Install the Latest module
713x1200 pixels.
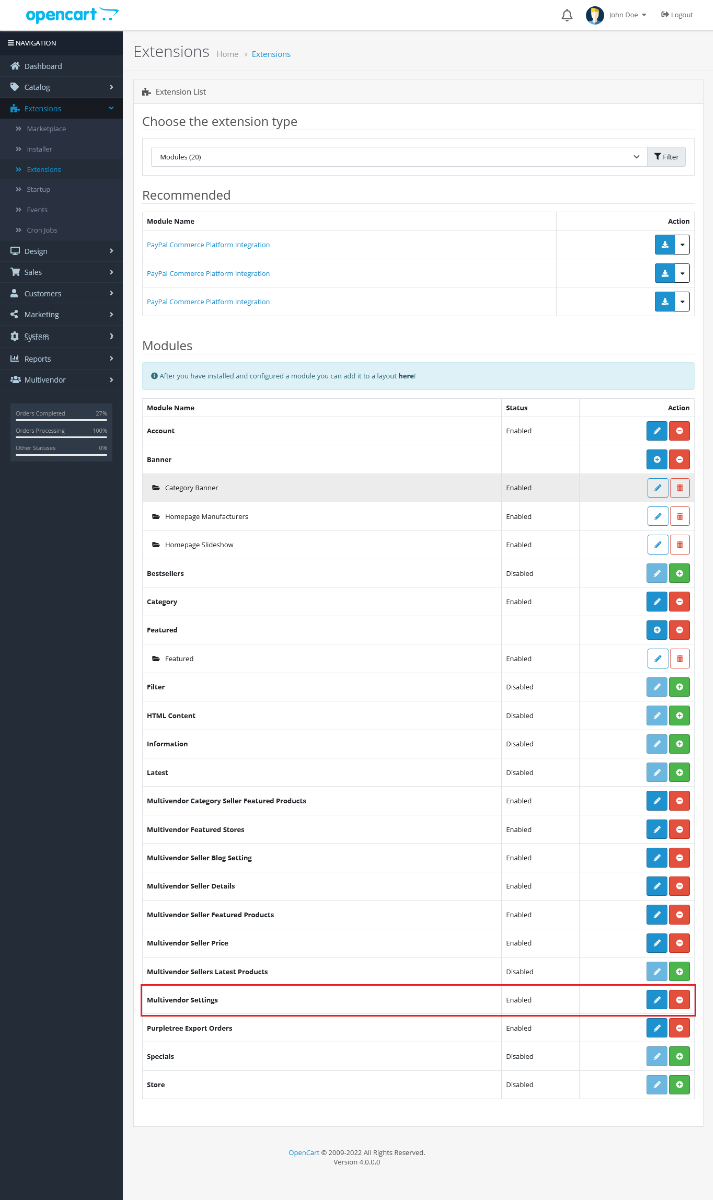click(679, 773)
